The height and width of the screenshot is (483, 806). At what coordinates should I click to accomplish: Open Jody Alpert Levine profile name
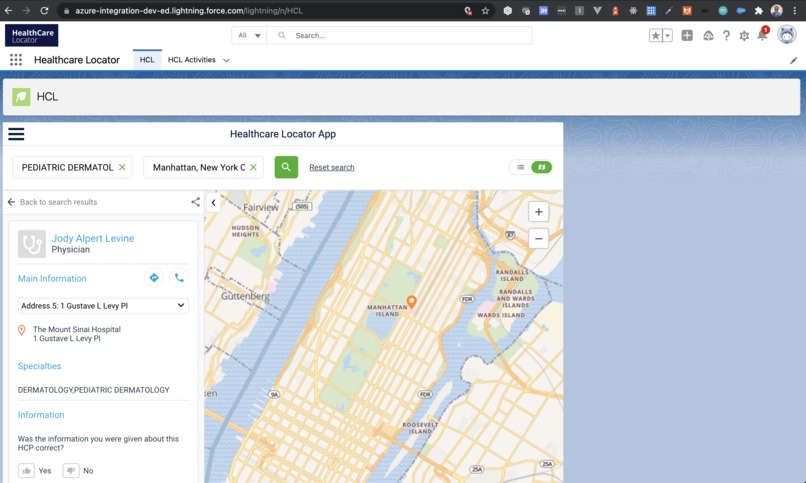click(x=93, y=238)
